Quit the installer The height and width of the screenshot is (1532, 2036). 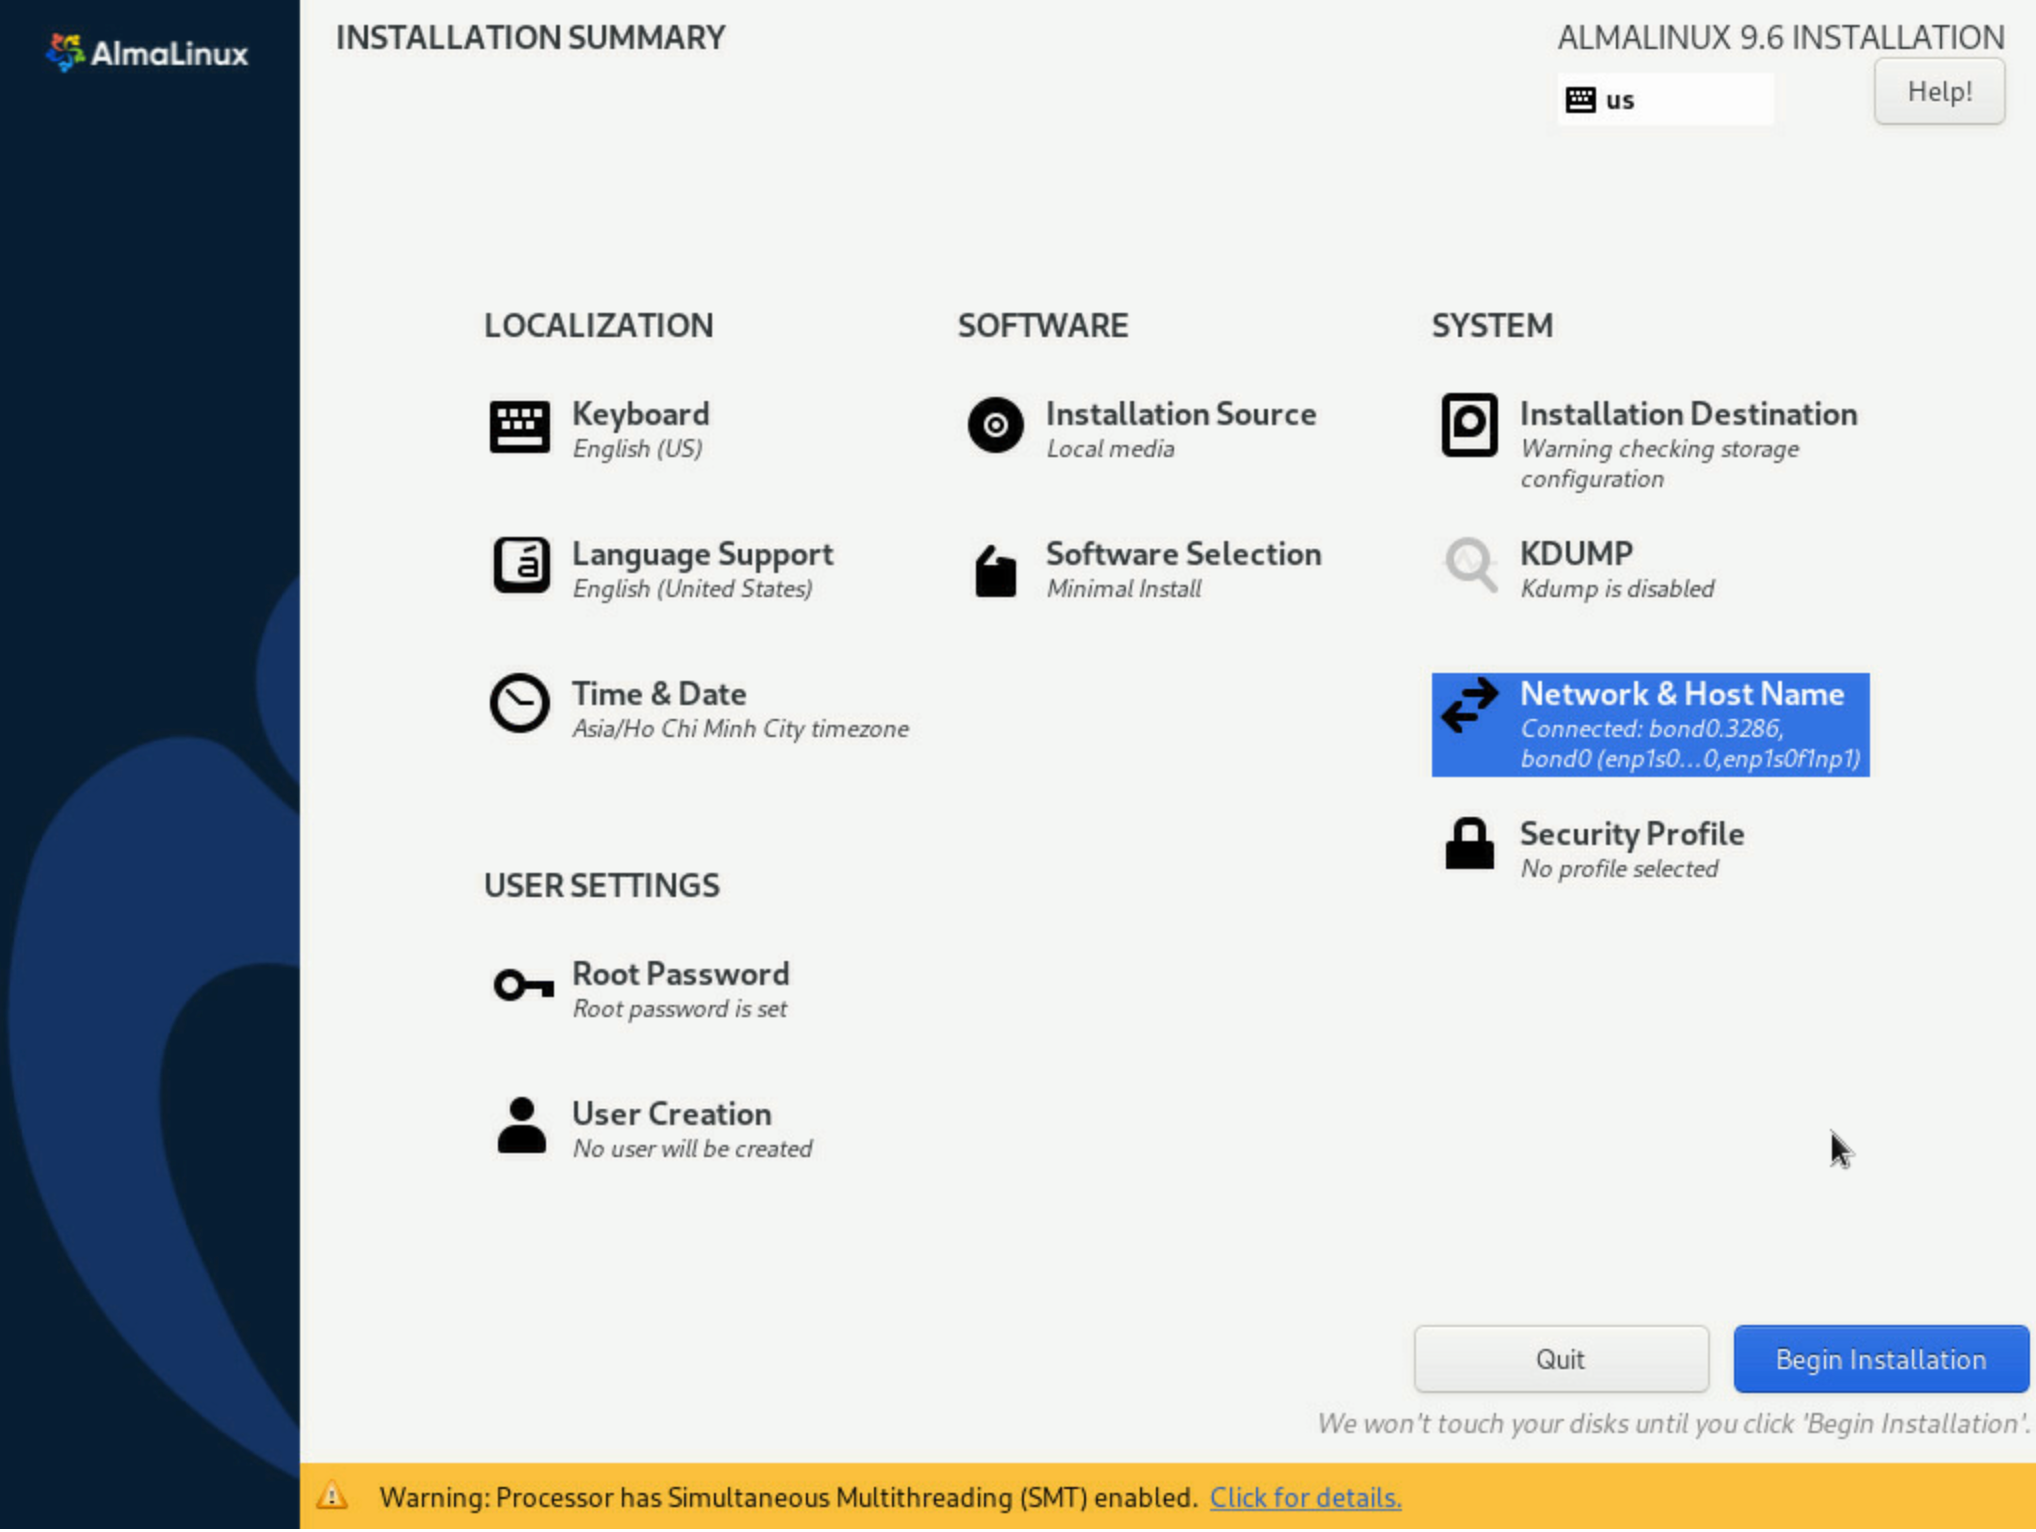pos(1561,1361)
